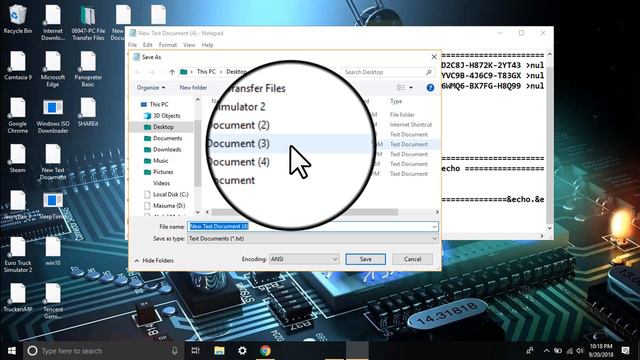Select Local Disk (C:) in folder tree
Screen dimensions: 640x360
coord(167,194)
